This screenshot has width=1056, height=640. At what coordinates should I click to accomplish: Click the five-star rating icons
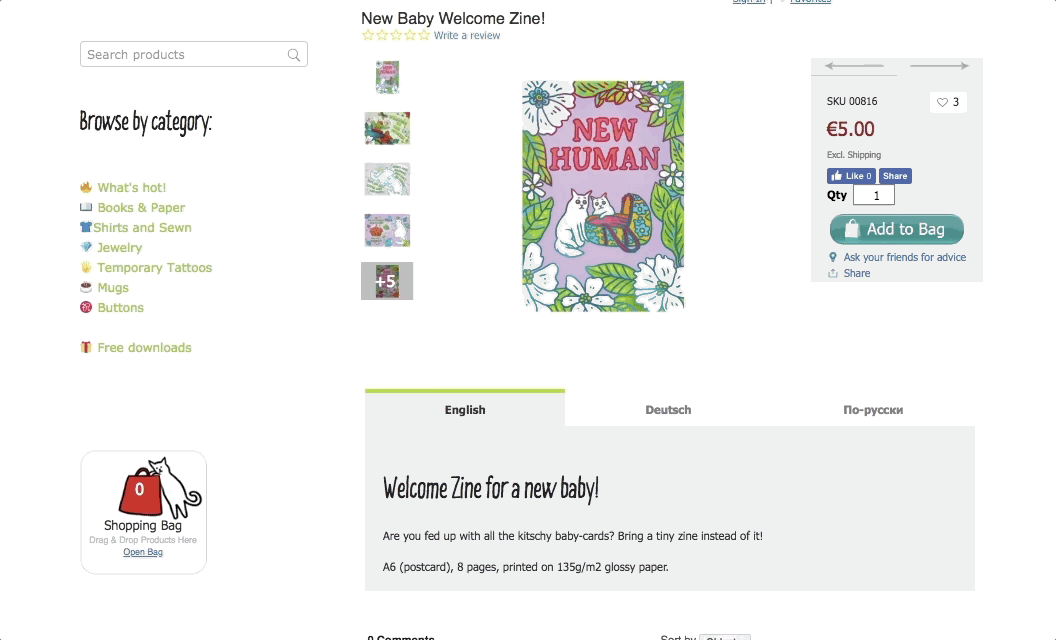click(395, 35)
